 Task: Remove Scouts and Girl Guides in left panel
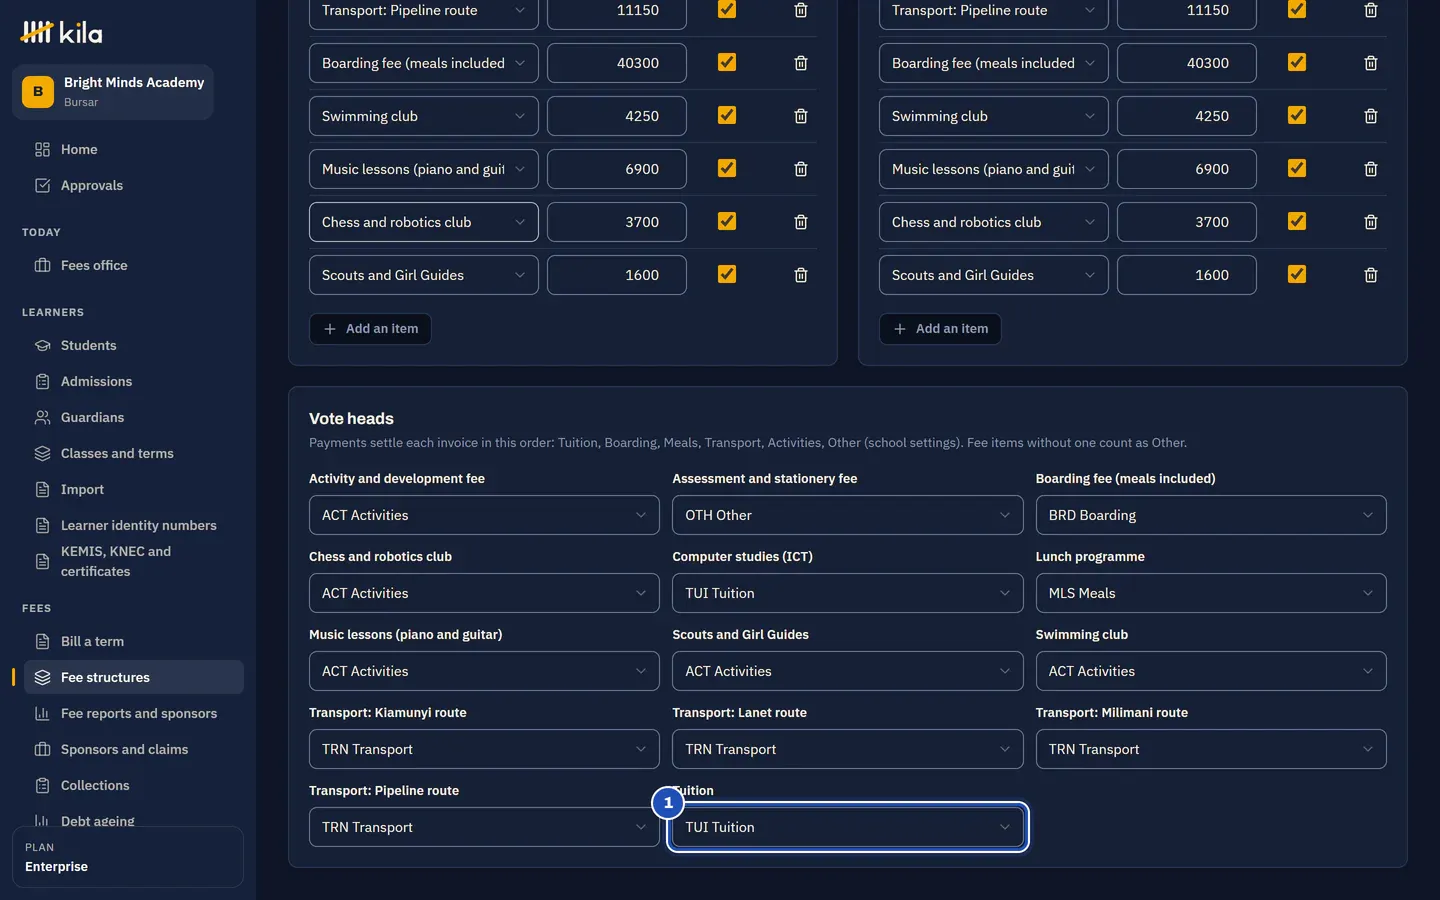801,275
